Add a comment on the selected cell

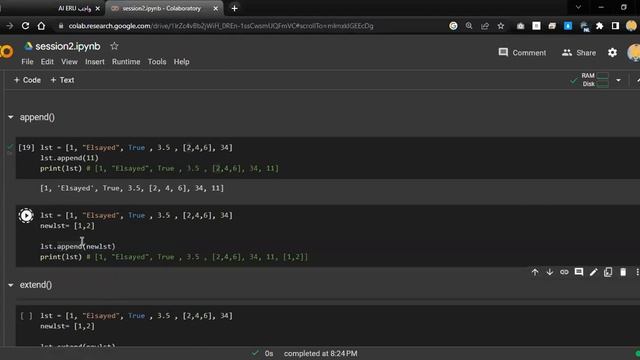(579, 272)
